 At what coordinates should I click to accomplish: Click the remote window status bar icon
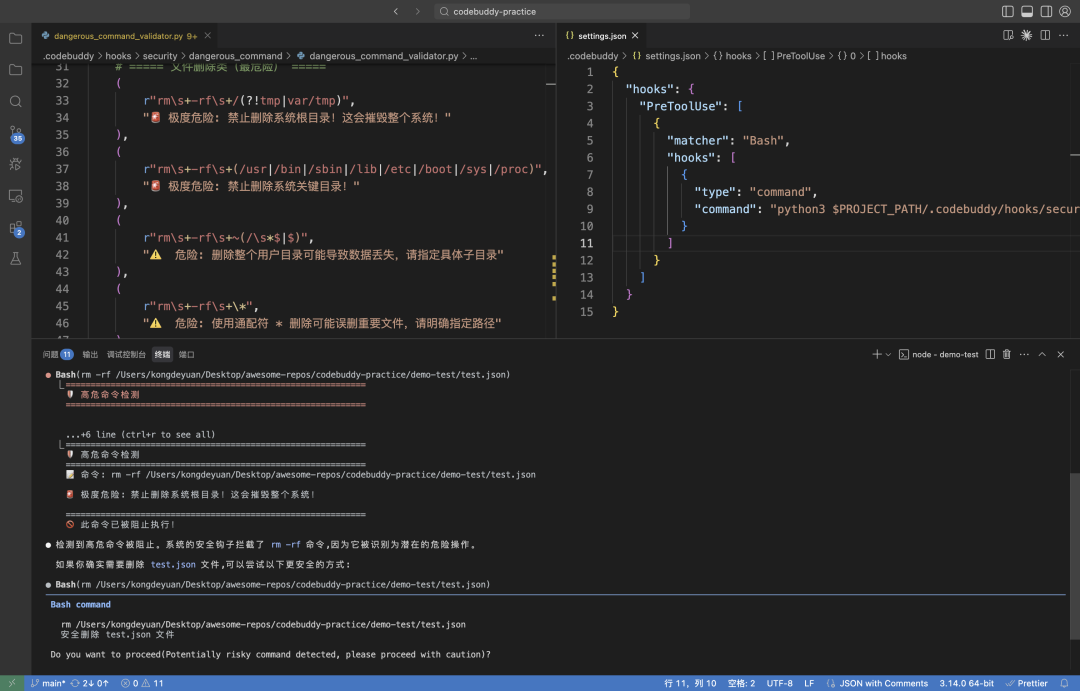[12, 683]
